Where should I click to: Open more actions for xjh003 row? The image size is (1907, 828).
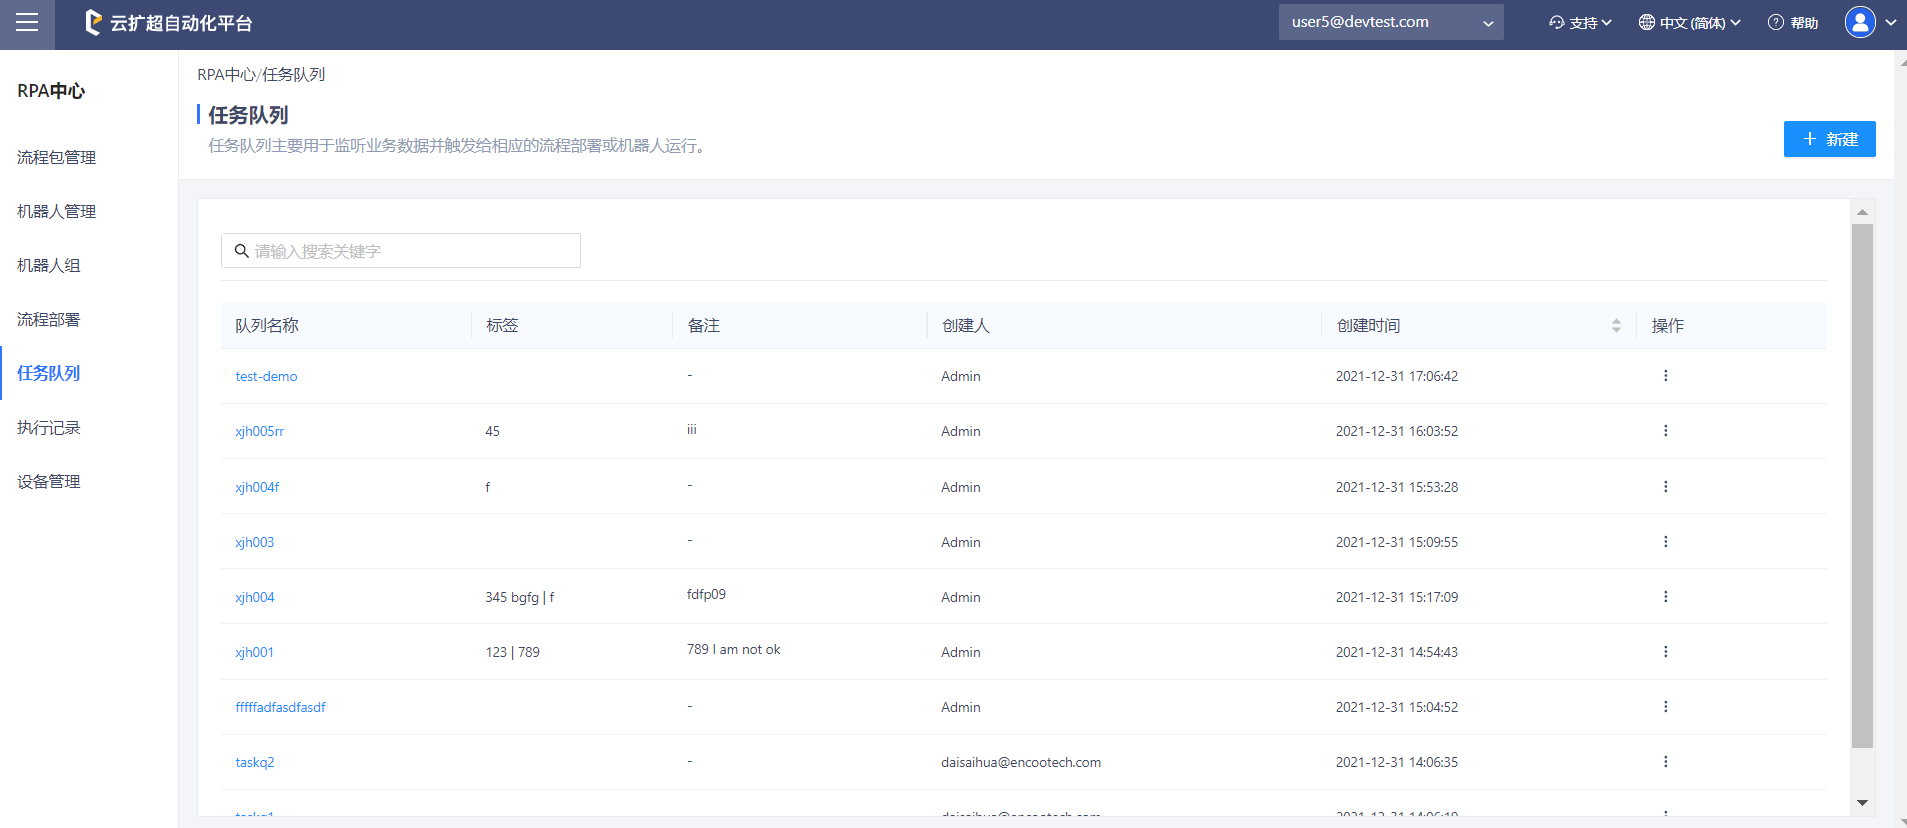pyautogui.click(x=1665, y=542)
